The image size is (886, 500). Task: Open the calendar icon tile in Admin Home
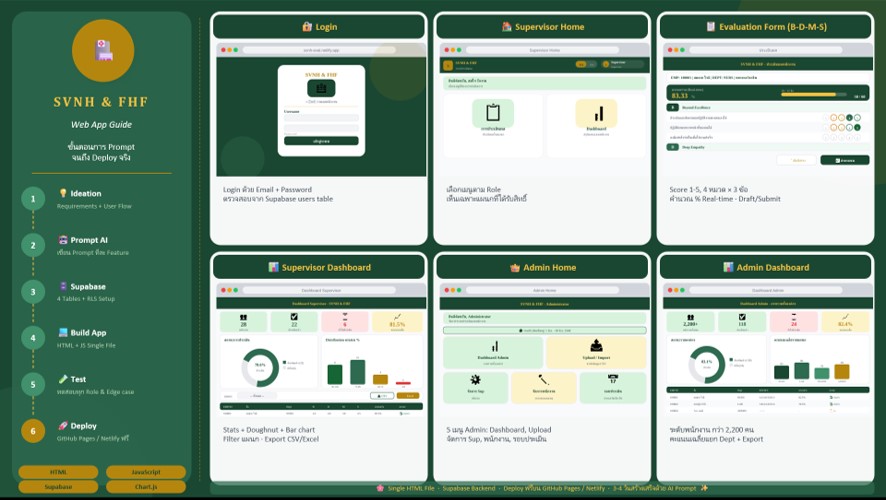(x=613, y=387)
